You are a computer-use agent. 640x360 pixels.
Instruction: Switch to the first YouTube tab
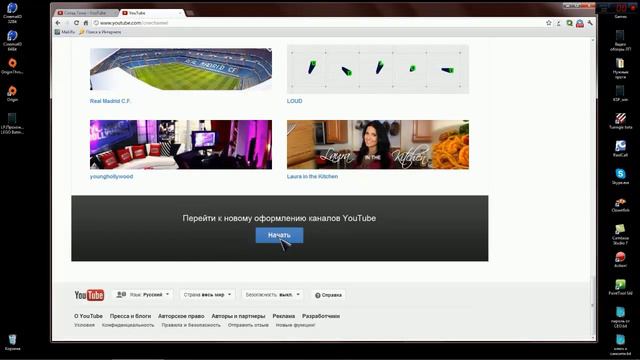pyautogui.click(x=86, y=13)
